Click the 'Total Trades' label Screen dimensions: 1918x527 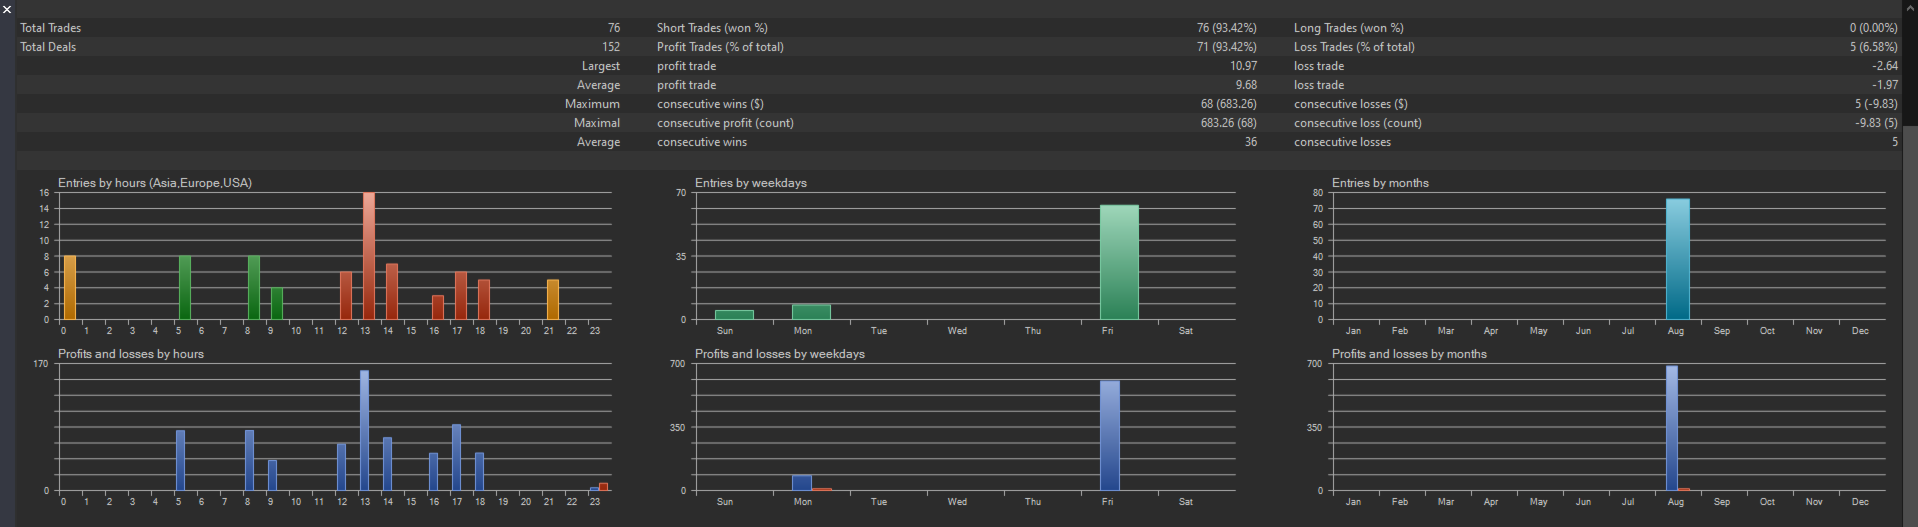point(51,28)
